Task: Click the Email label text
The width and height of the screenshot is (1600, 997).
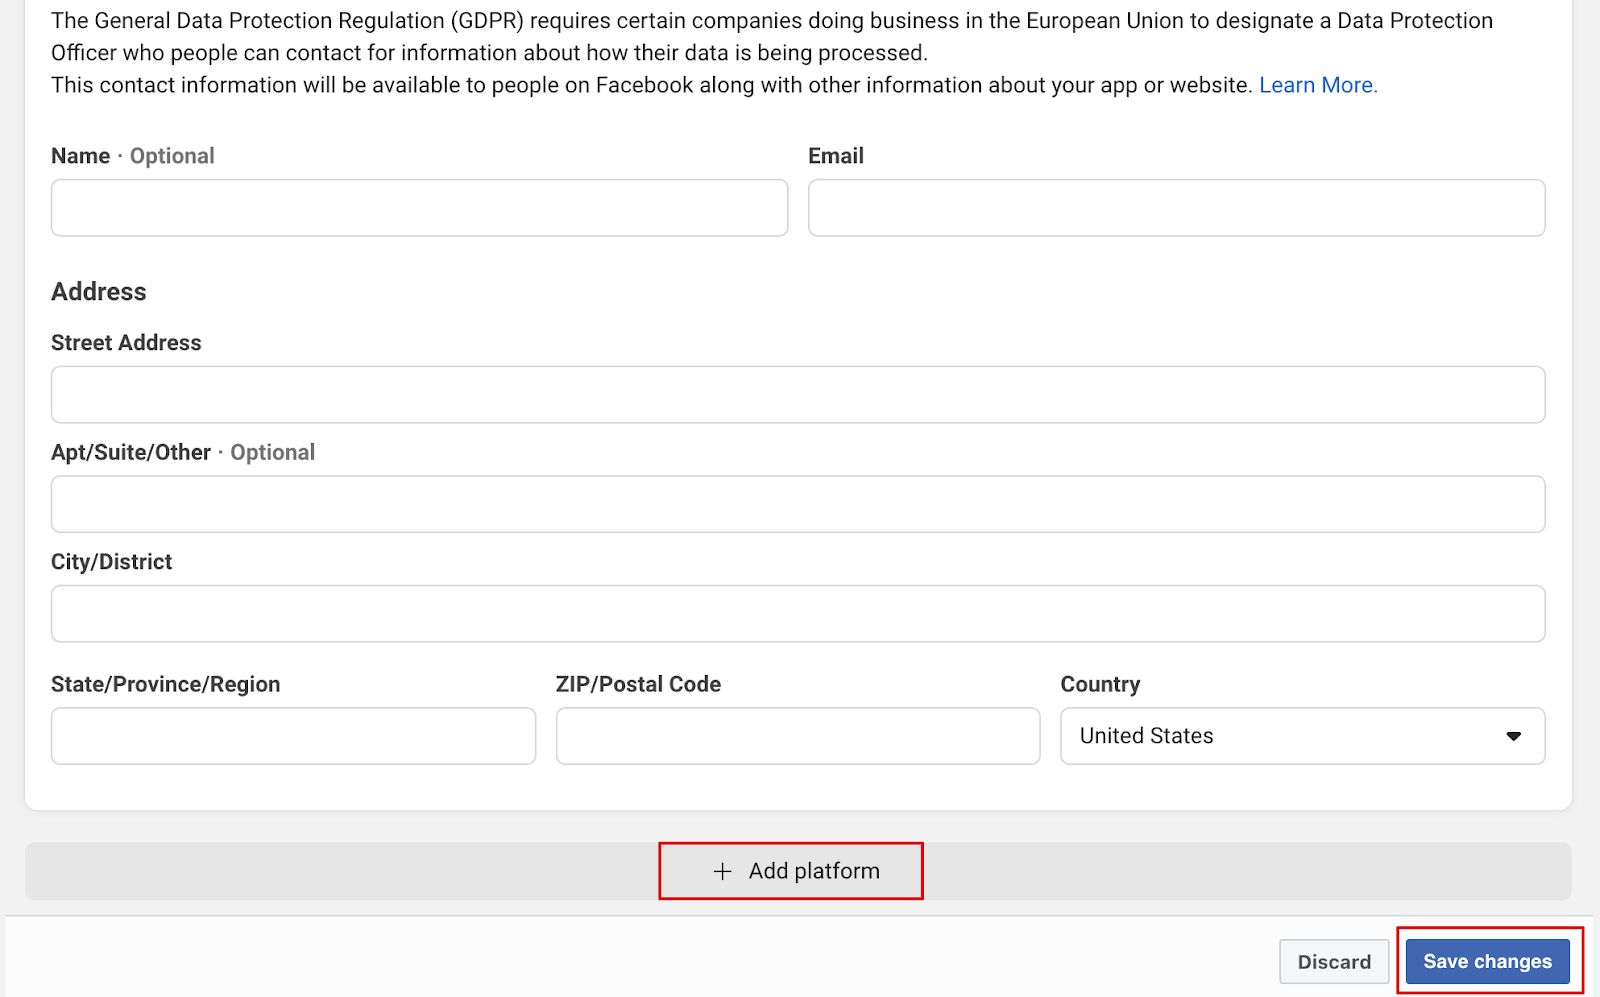Action: point(835,156)
